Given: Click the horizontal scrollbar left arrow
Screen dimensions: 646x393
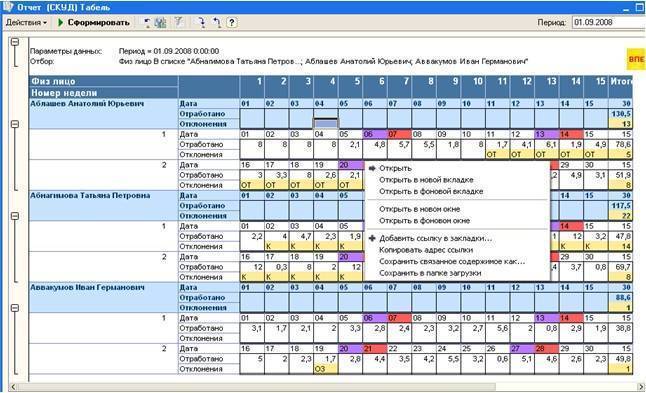Looking at the screenshot, I should [13, 387].
